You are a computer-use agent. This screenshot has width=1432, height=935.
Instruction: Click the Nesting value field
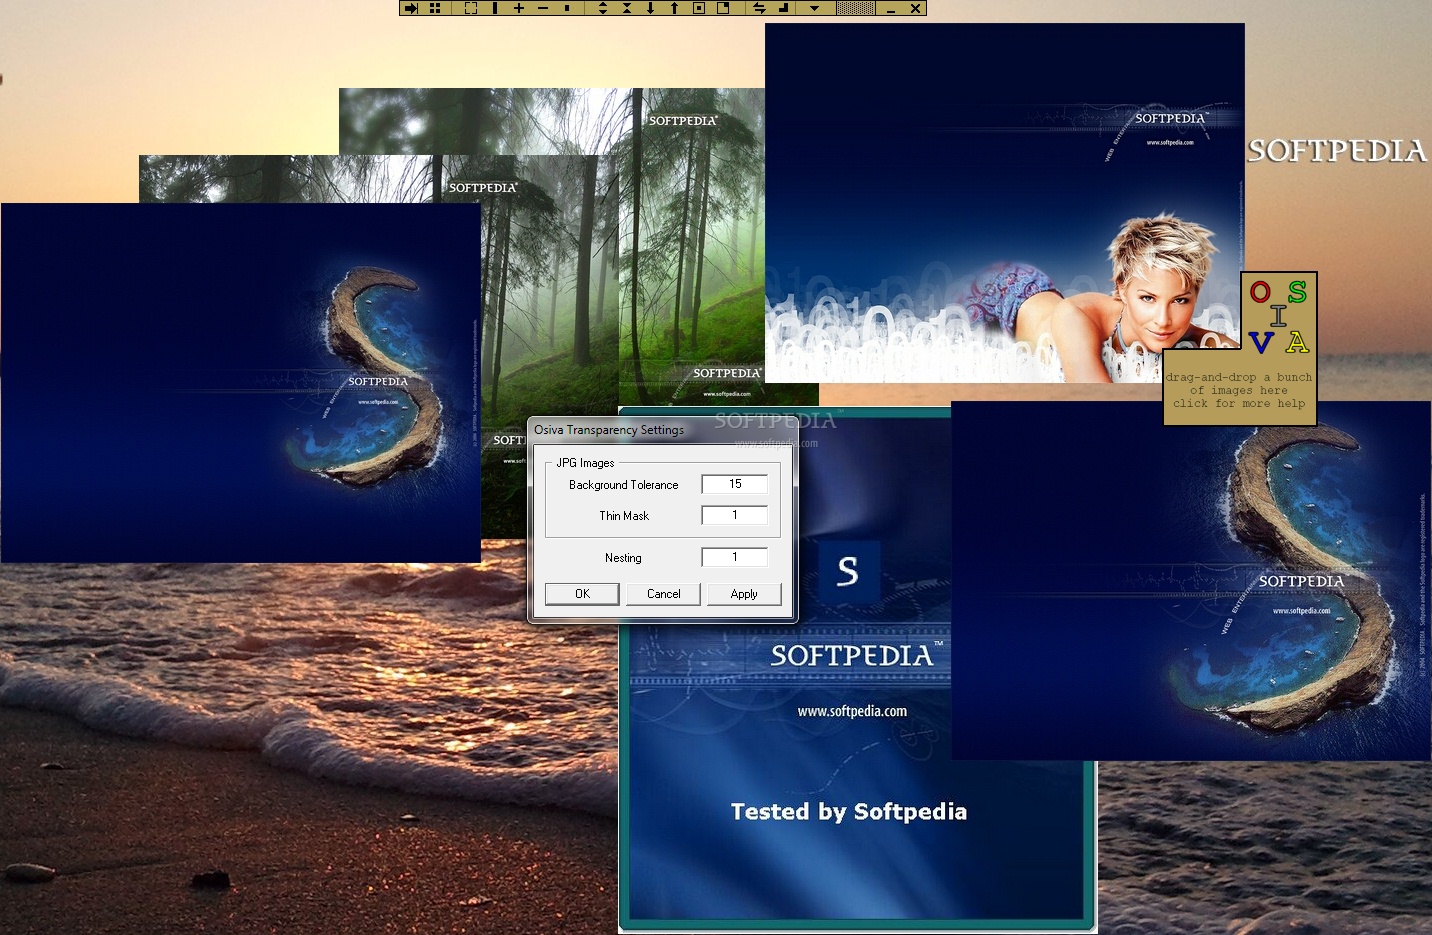coord(735,557)
